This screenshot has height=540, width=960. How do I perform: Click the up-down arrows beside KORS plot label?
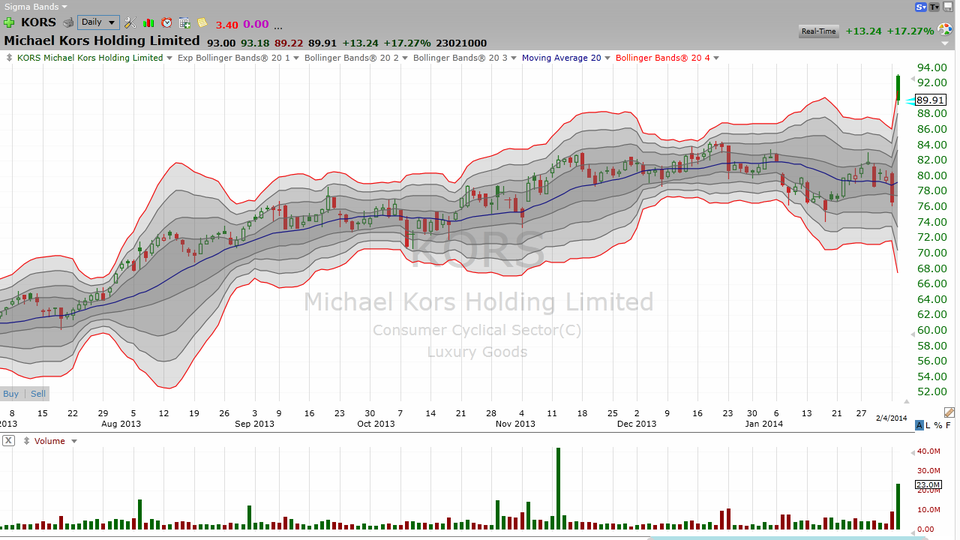[9, 58]
